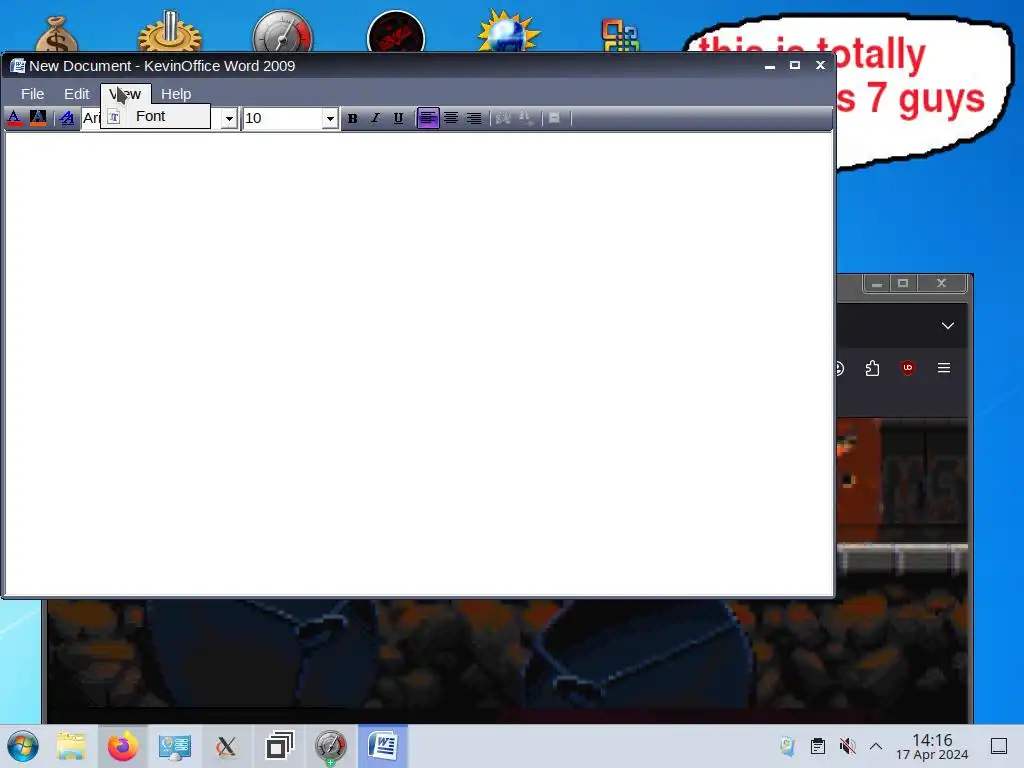Click the first system tray document icon
This screenshot has height=768, width=1024.
click(788, 746)
